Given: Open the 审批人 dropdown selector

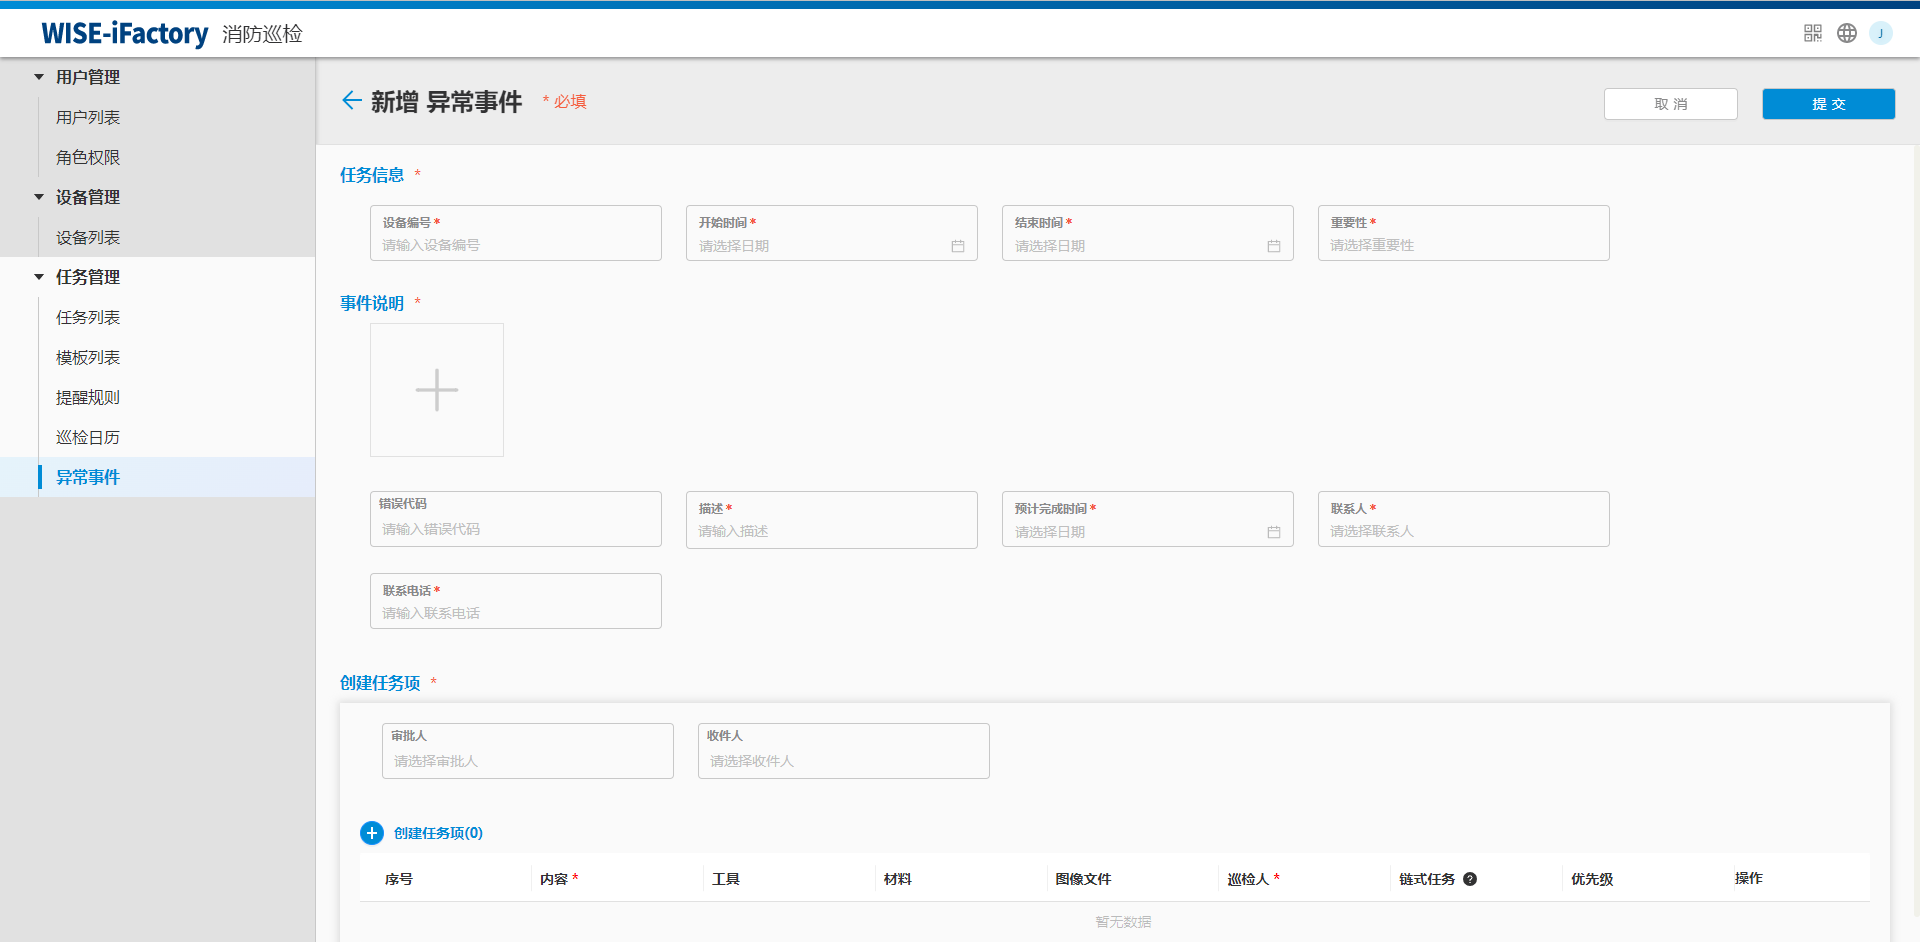Looking at the screenshot, I should click(527, 761).
